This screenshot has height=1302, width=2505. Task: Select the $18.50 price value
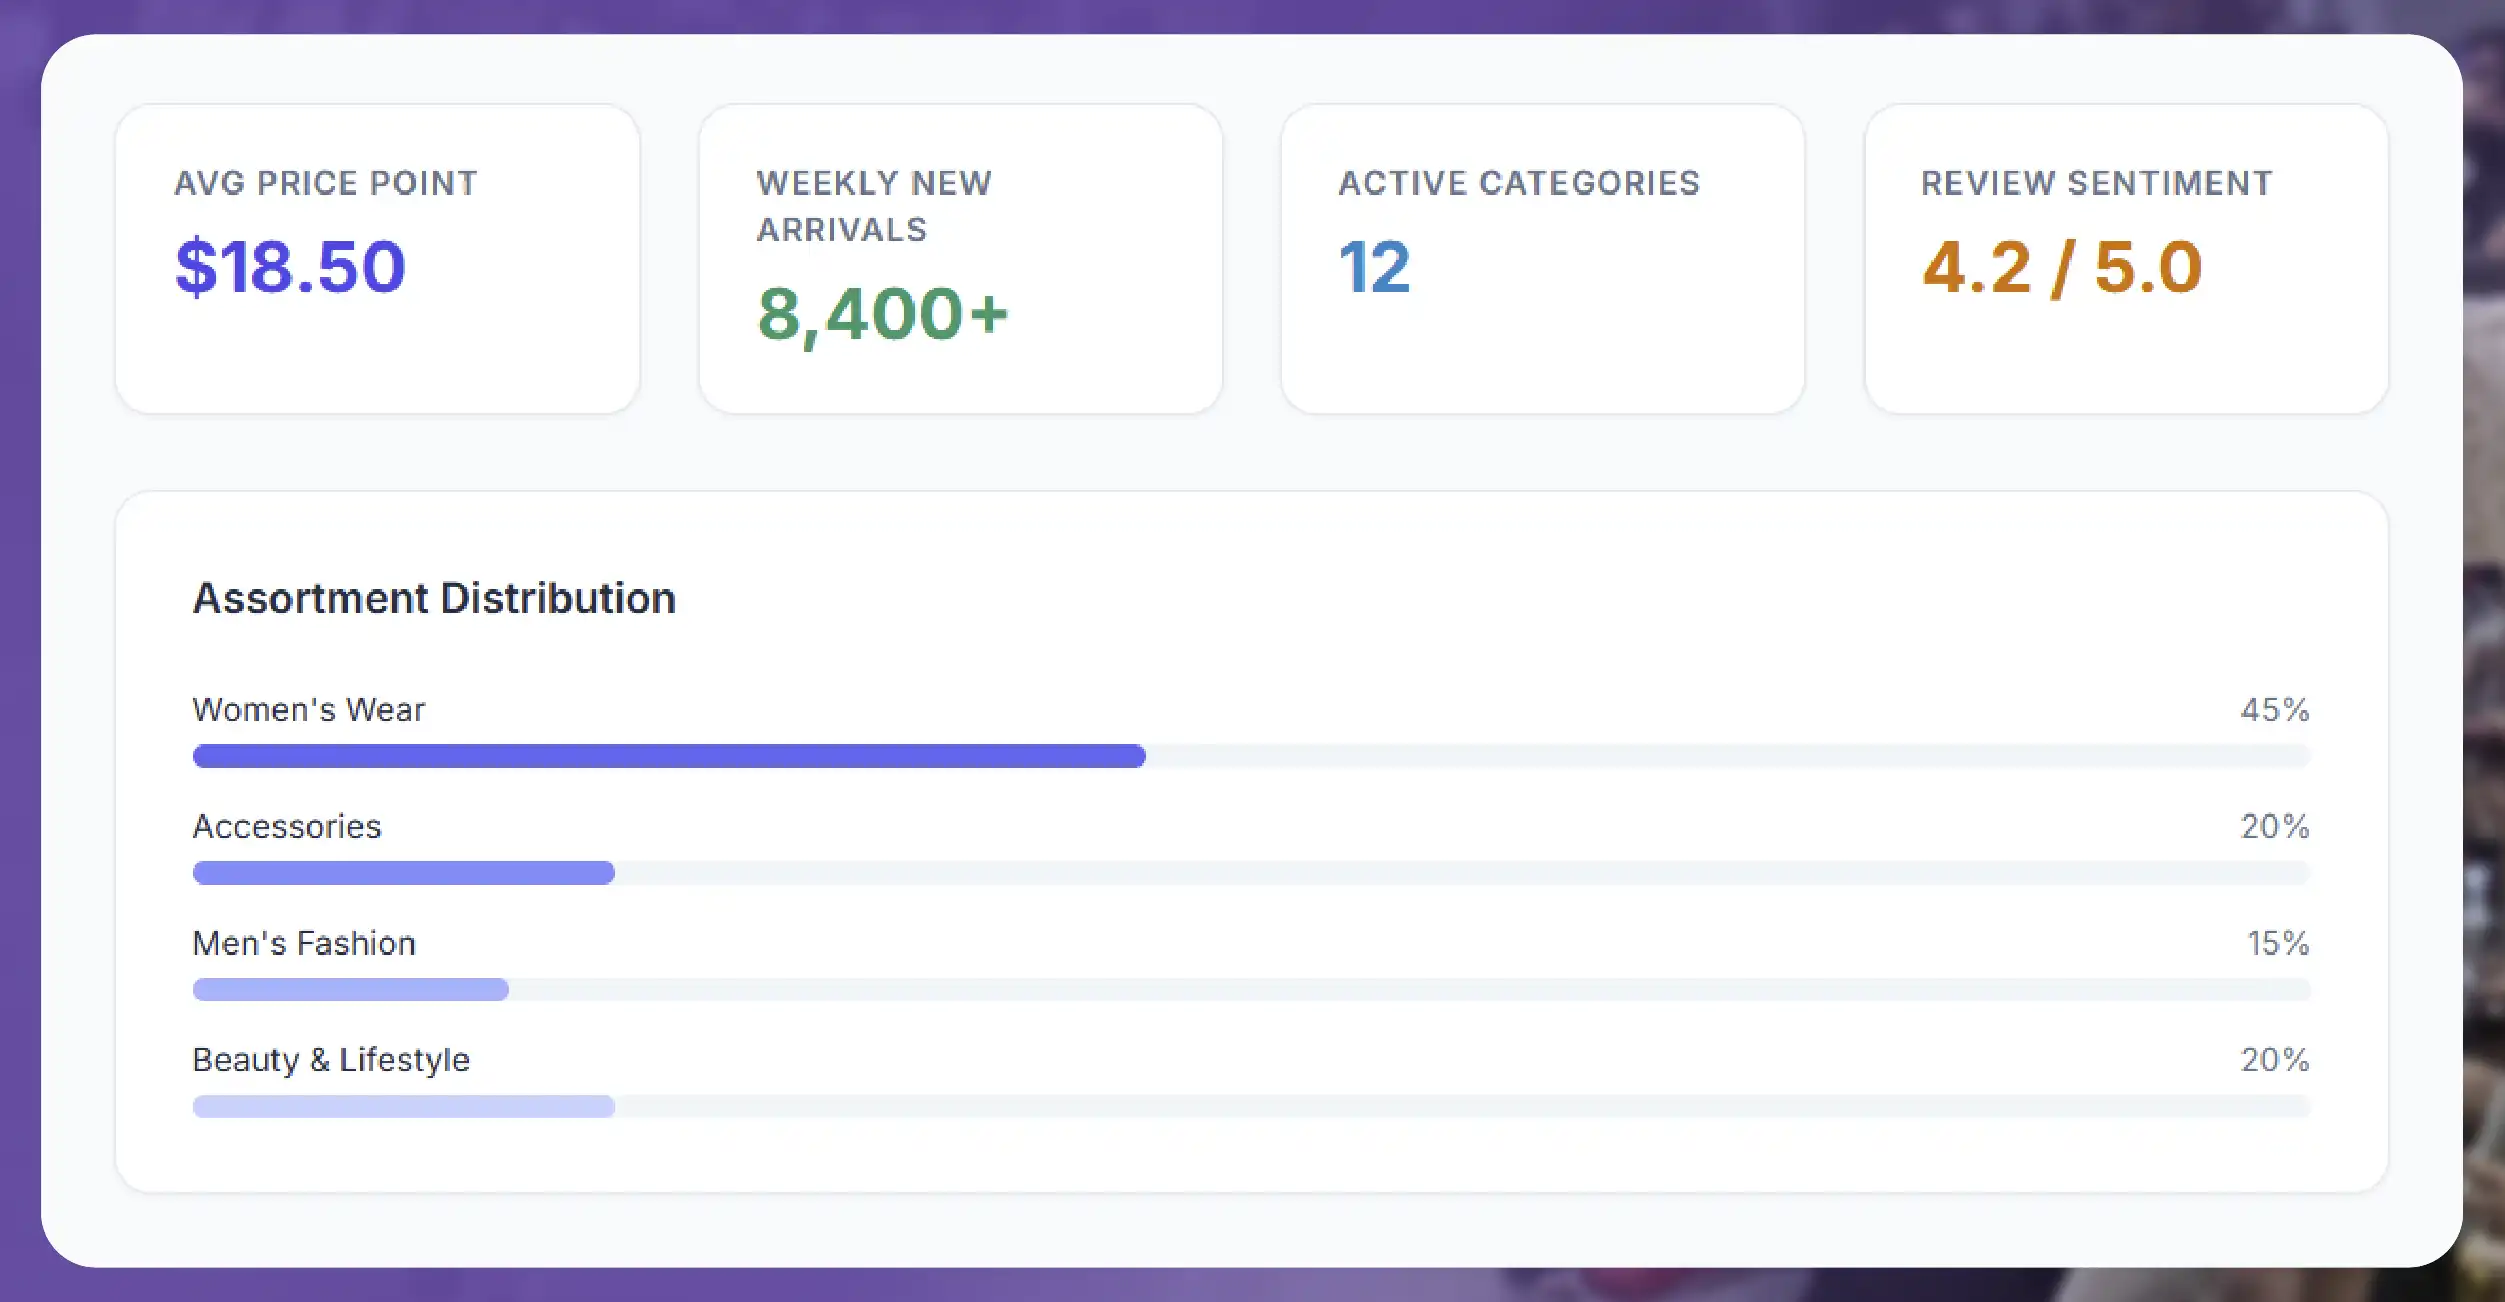point(290,267)
